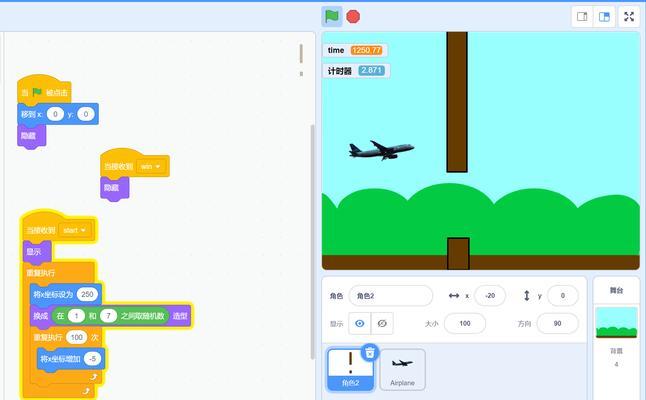Click the 隐藏 block under win message
The height and width of the screenshot is (400, 646).
pyautogui.click(x=115, y=188)
